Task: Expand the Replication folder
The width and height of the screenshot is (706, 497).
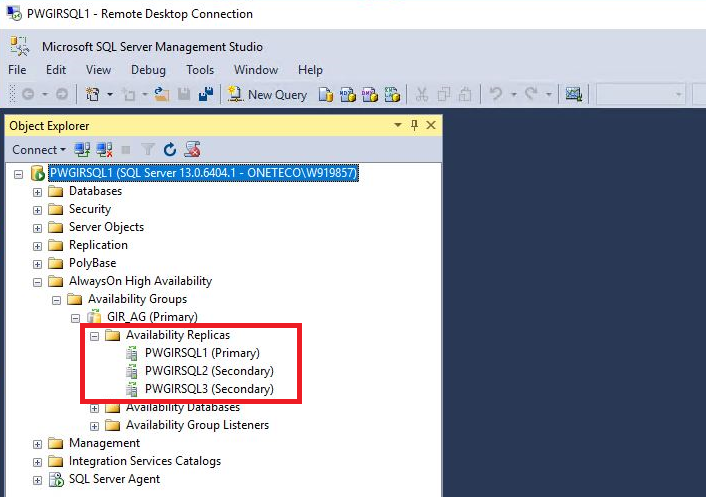Action: (37, 246)
